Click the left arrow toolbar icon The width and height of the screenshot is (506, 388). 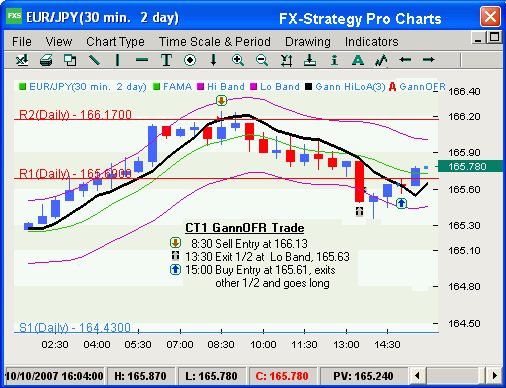click(405, 60)
